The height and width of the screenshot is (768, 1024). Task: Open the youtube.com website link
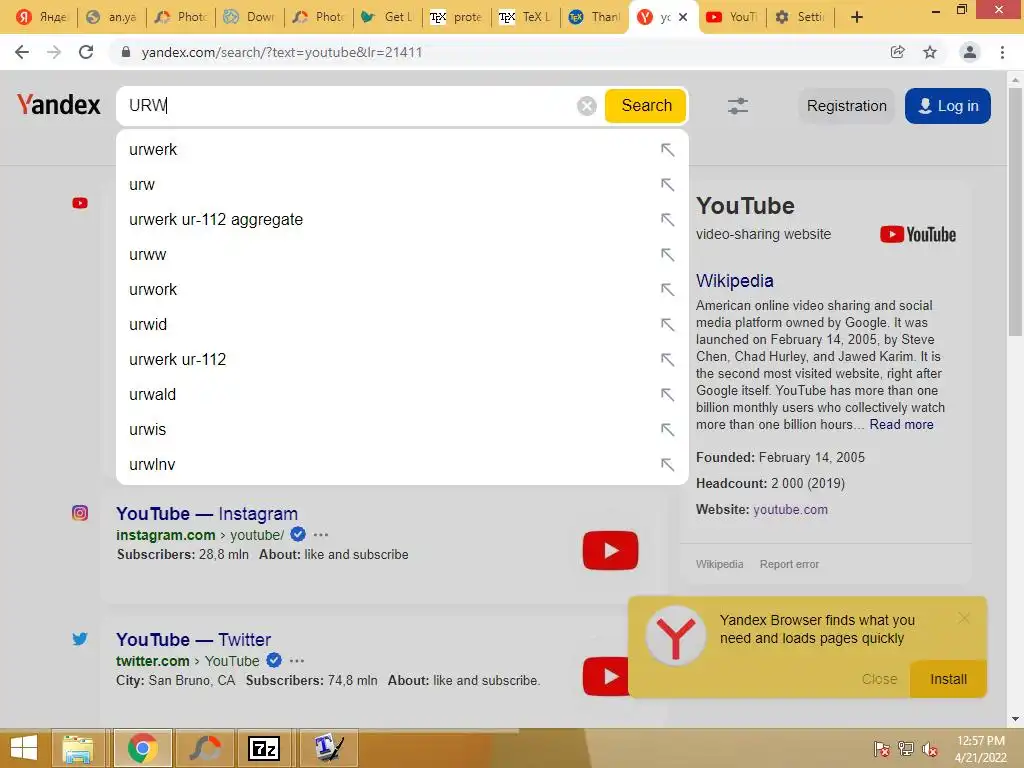tap(790, 509)
